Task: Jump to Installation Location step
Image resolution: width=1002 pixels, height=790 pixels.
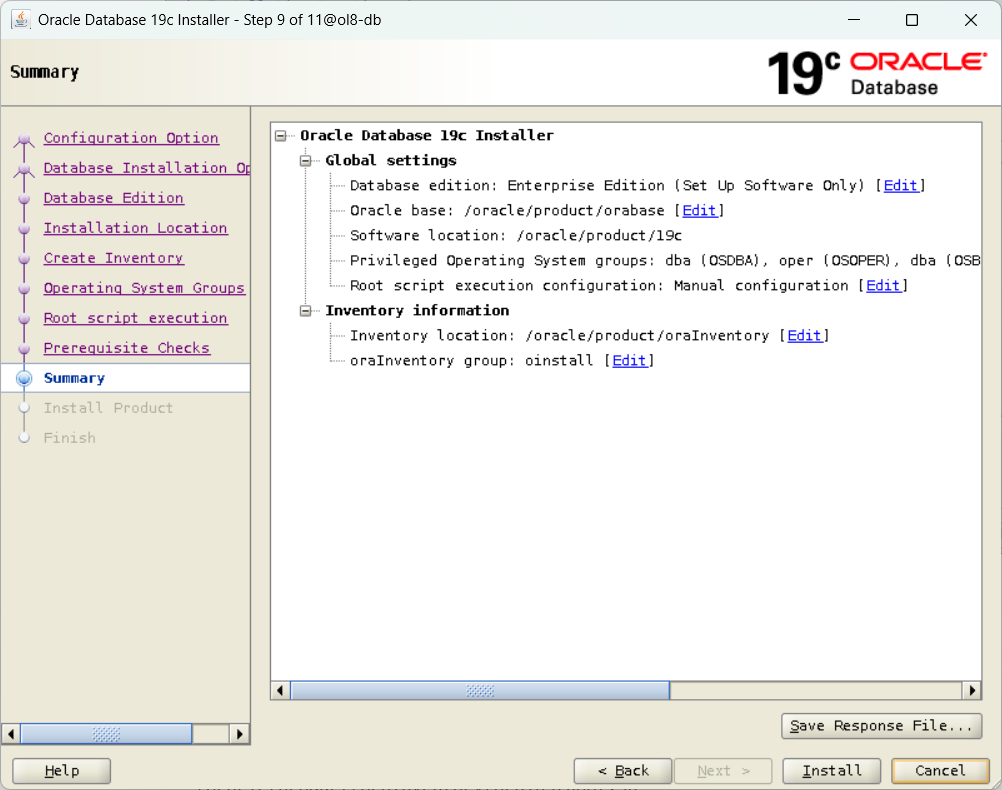Action: (135, 228)
